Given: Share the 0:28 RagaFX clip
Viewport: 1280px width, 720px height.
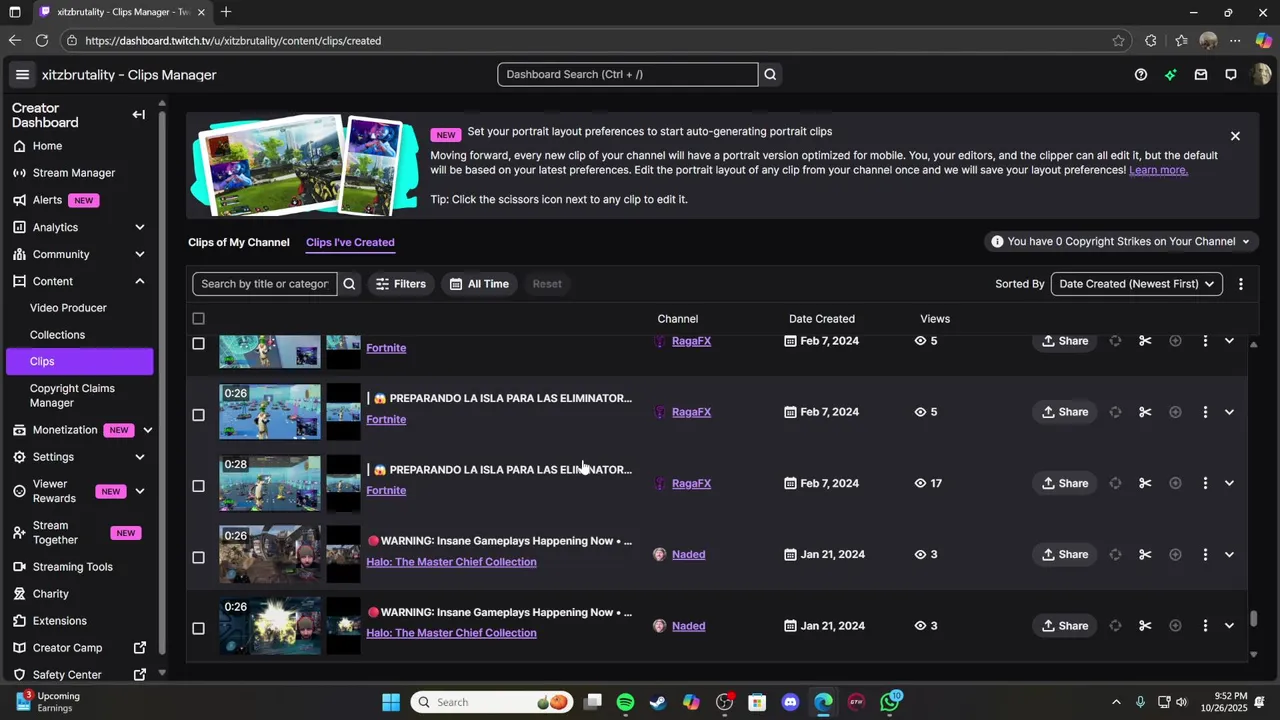Looking at the screenshot, I should 1064,483.
